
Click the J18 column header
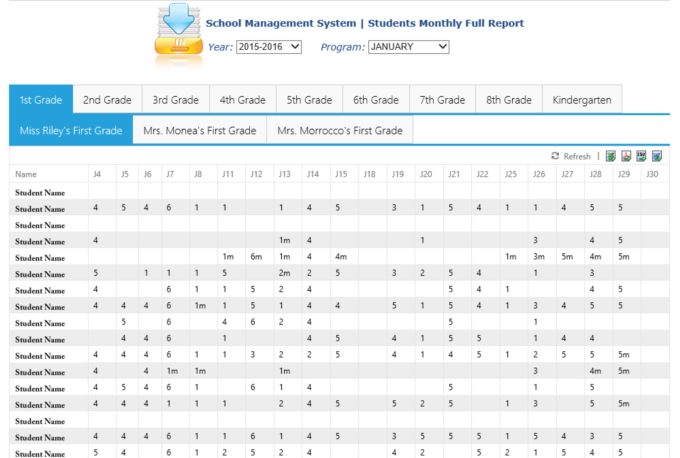(369, 174)
